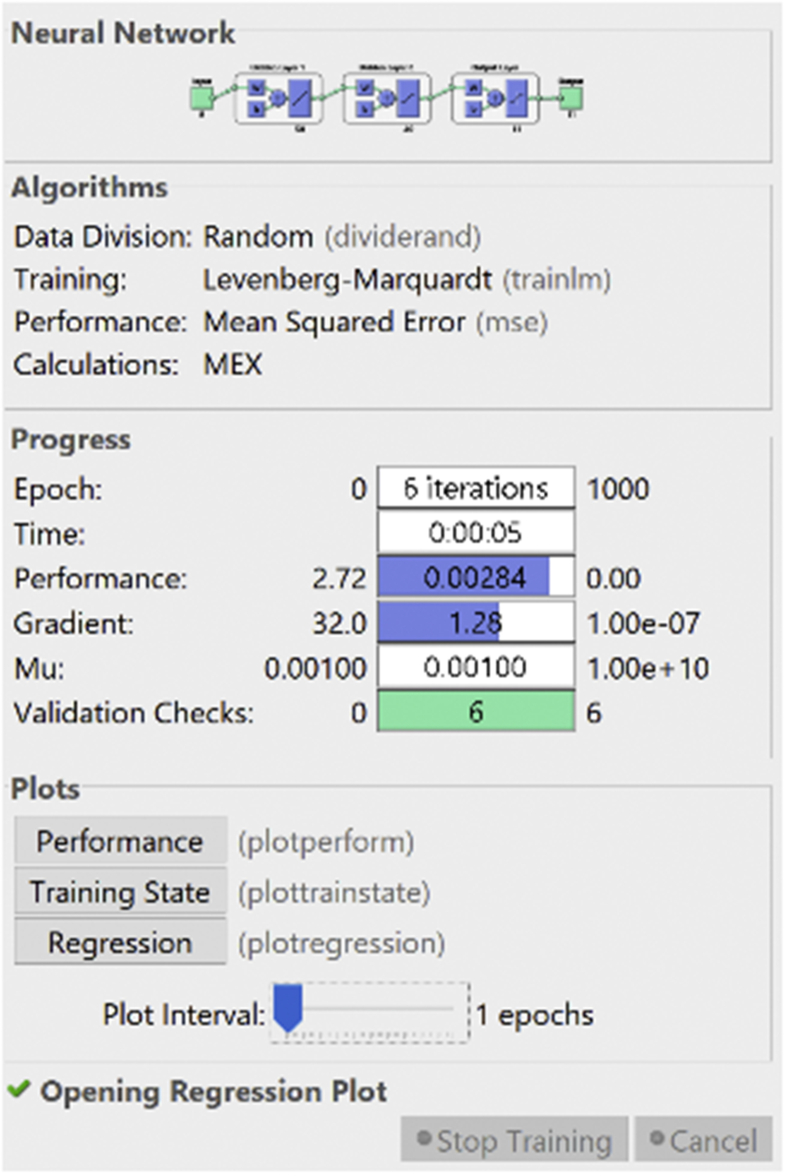Click the Epoch iterations progress bar
This screenshot has height=1176, width=787.
point(476,489)
